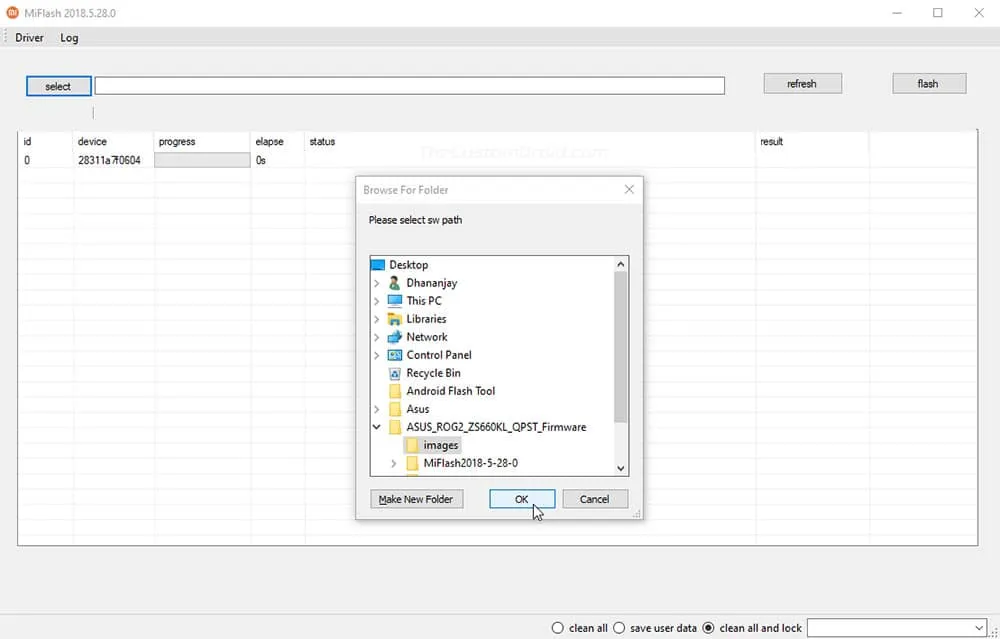Screen dimensions: 1000x639
Task: Click the Dhananjay user profile icon
Action: pos(394,283)
